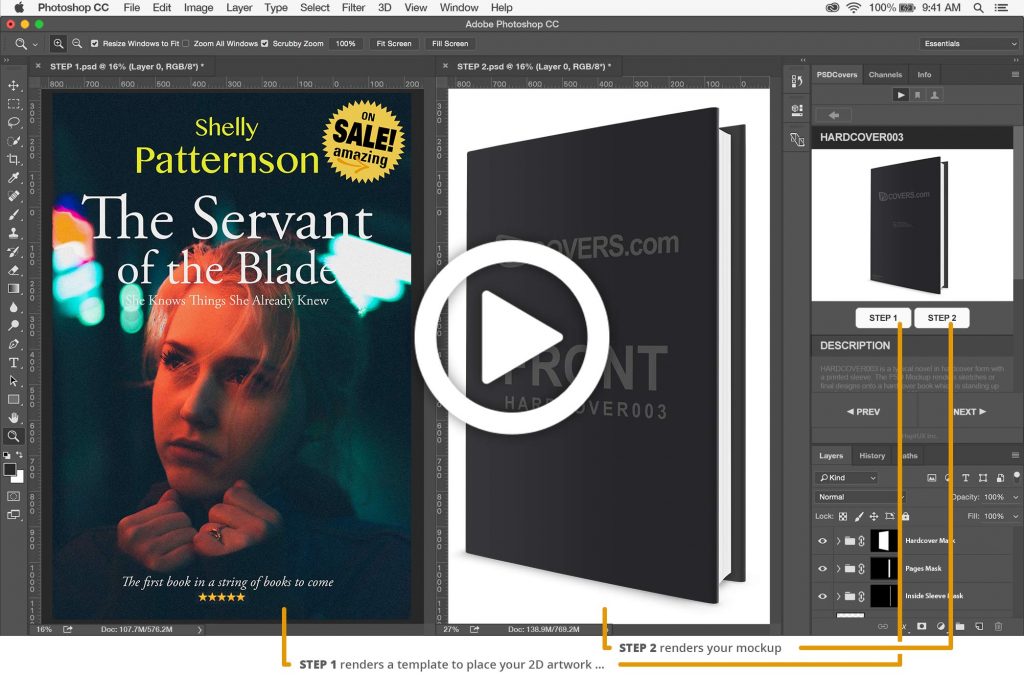Open zoom tool preset picker arrow
The height and width of the screenshot is (675, 1024).
35,44
